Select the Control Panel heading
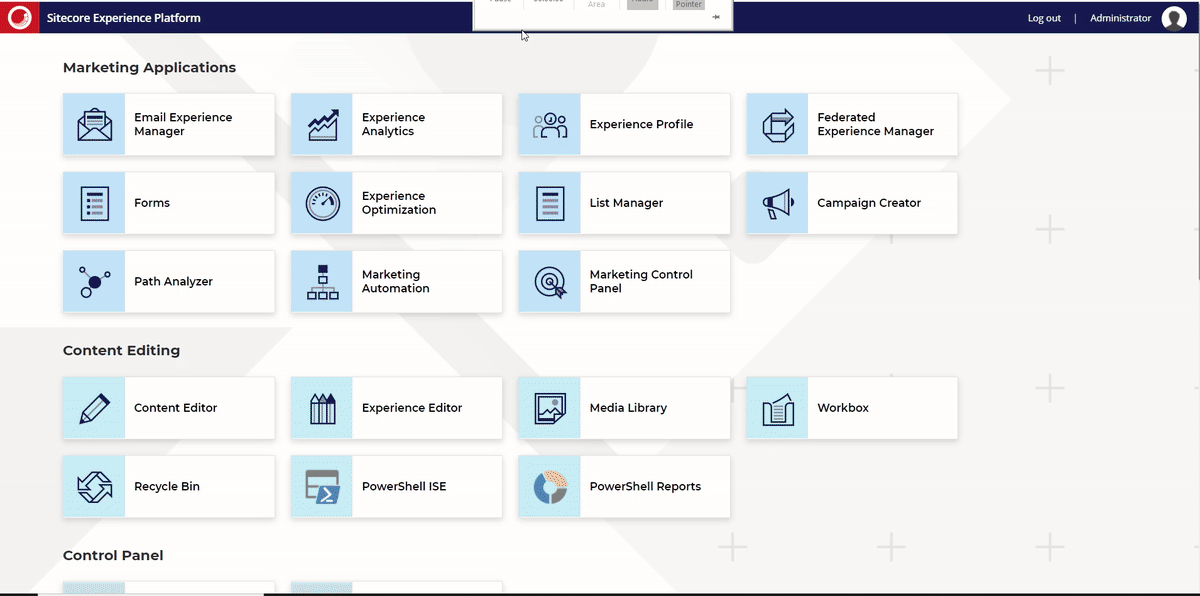Viewport: 1200px width, 596px height. click(113, 555)
